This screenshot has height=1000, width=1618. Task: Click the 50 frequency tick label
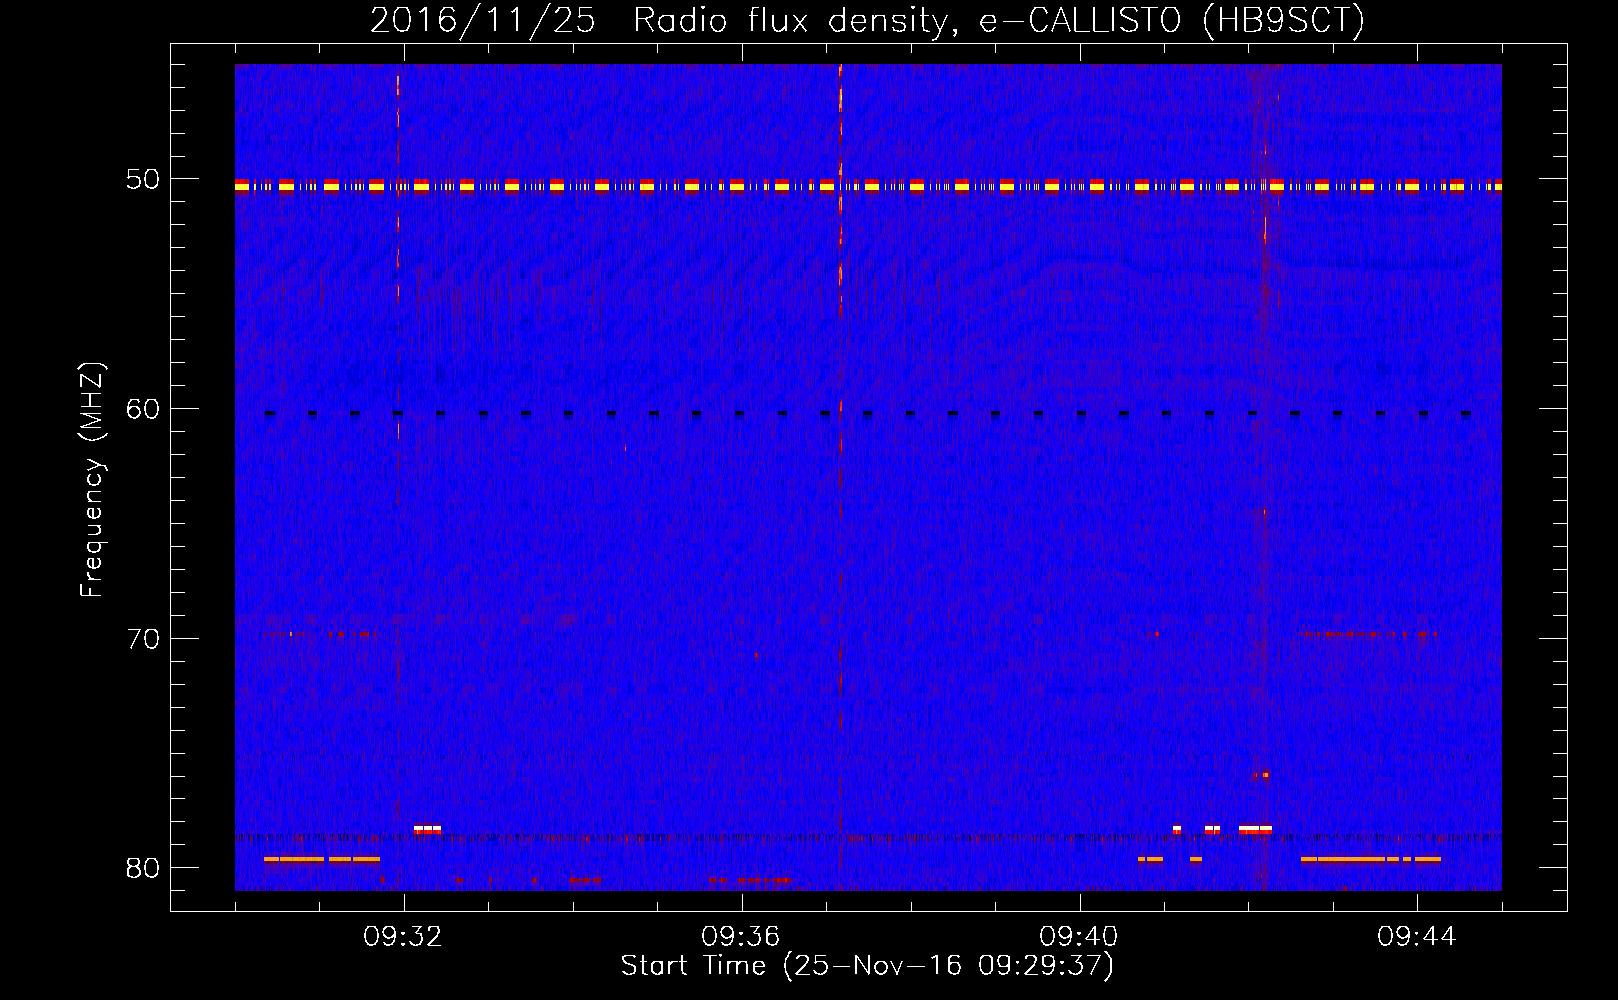tap(142, 179)
